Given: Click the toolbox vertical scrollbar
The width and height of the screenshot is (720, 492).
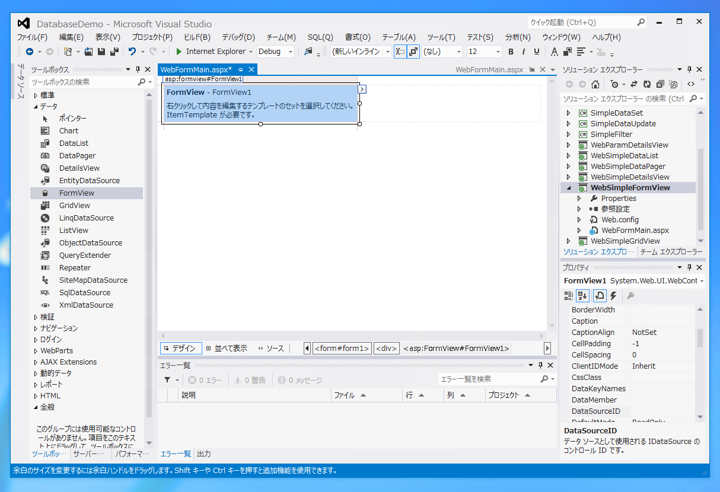Looking at the screenshot, I should 149,269.
